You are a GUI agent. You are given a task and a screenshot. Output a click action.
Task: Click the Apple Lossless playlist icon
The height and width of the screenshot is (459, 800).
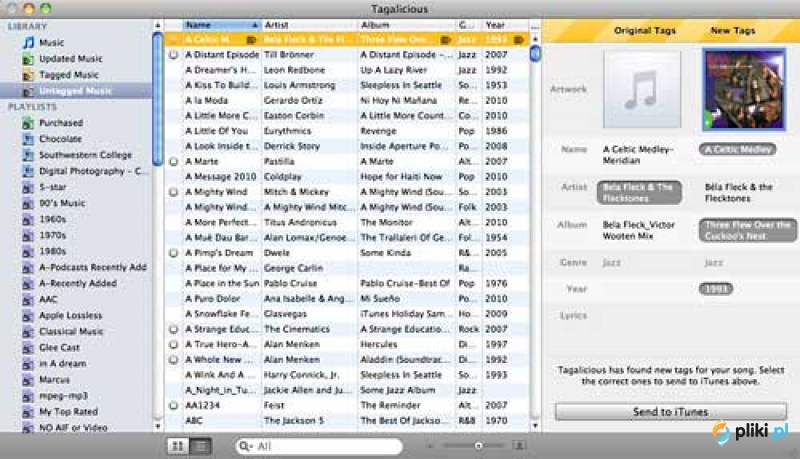click(29, 316)
